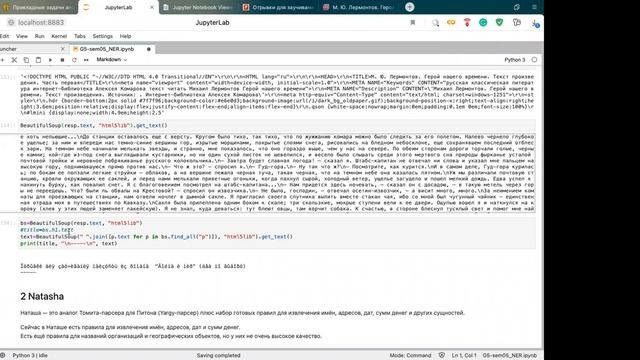The image size is (640, 360).
Task: Cut the selected cell with scissors icon
Action: (x=14, y=60)
